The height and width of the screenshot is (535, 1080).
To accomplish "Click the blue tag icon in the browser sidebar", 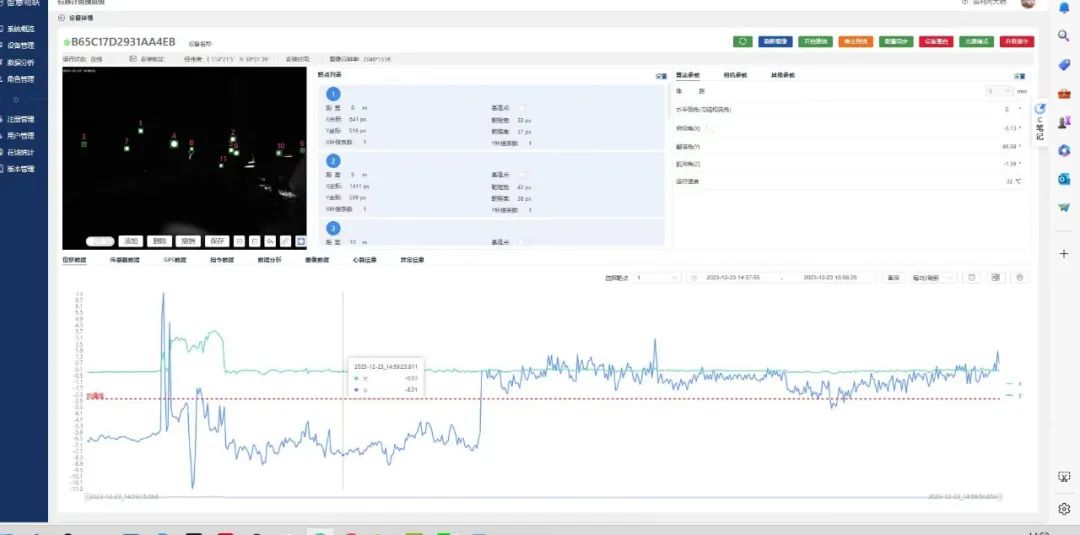I will (x=1063, y=64).
